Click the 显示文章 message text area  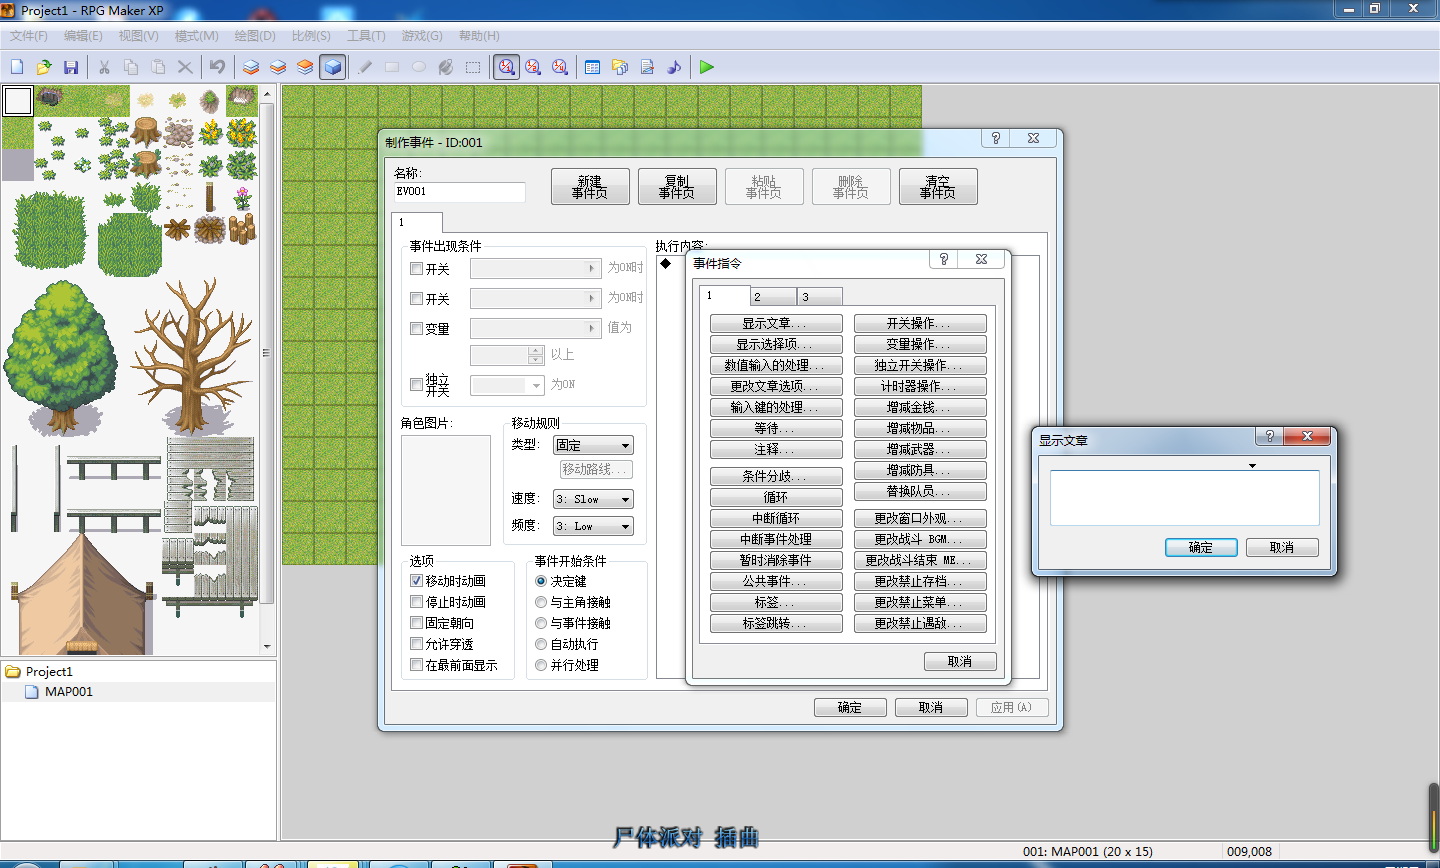pyautogui.click(x=1185, y=498)
